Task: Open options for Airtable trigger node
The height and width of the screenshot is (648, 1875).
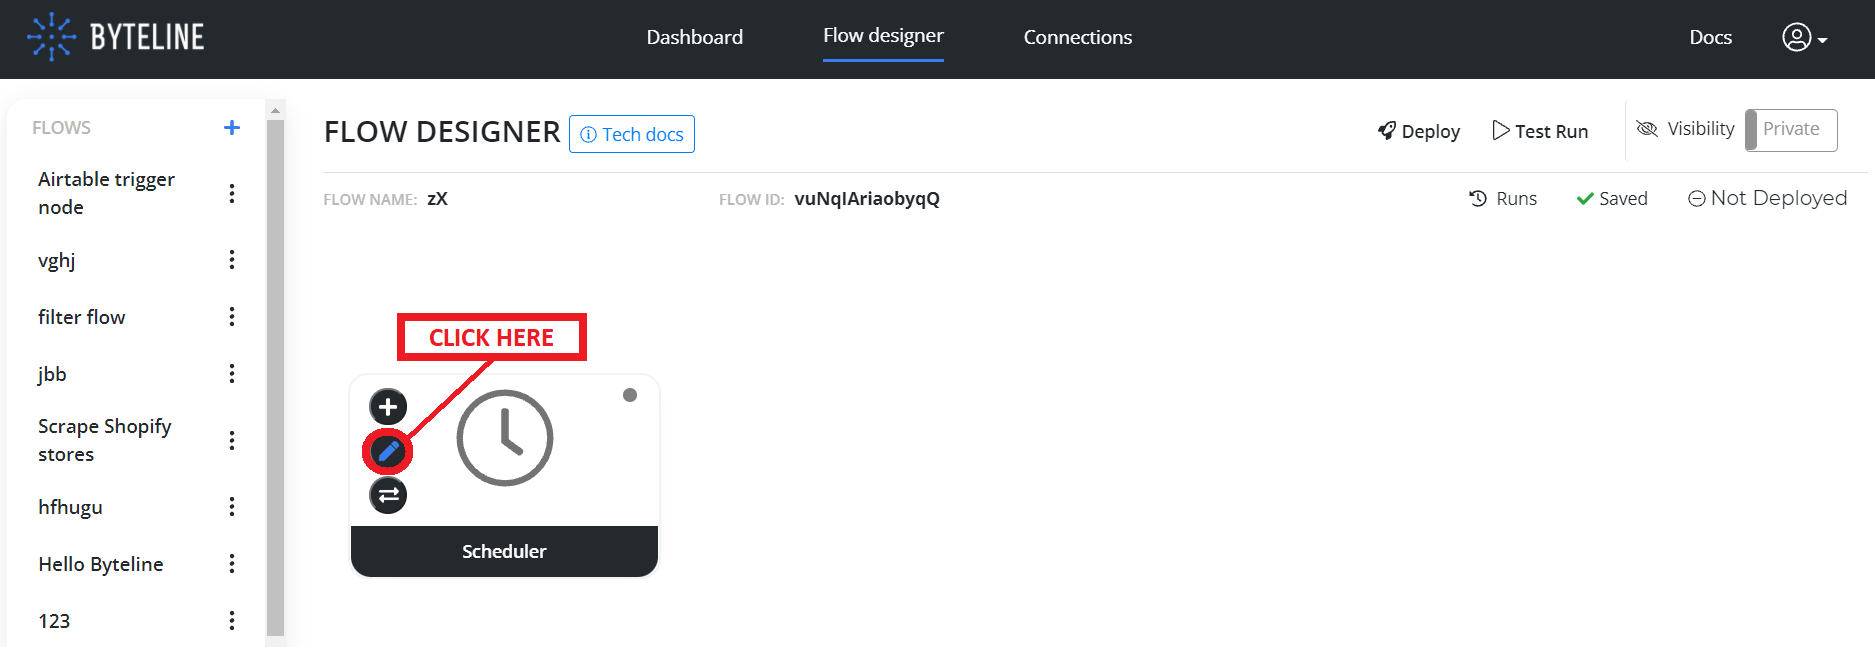Action: [232, 193]
